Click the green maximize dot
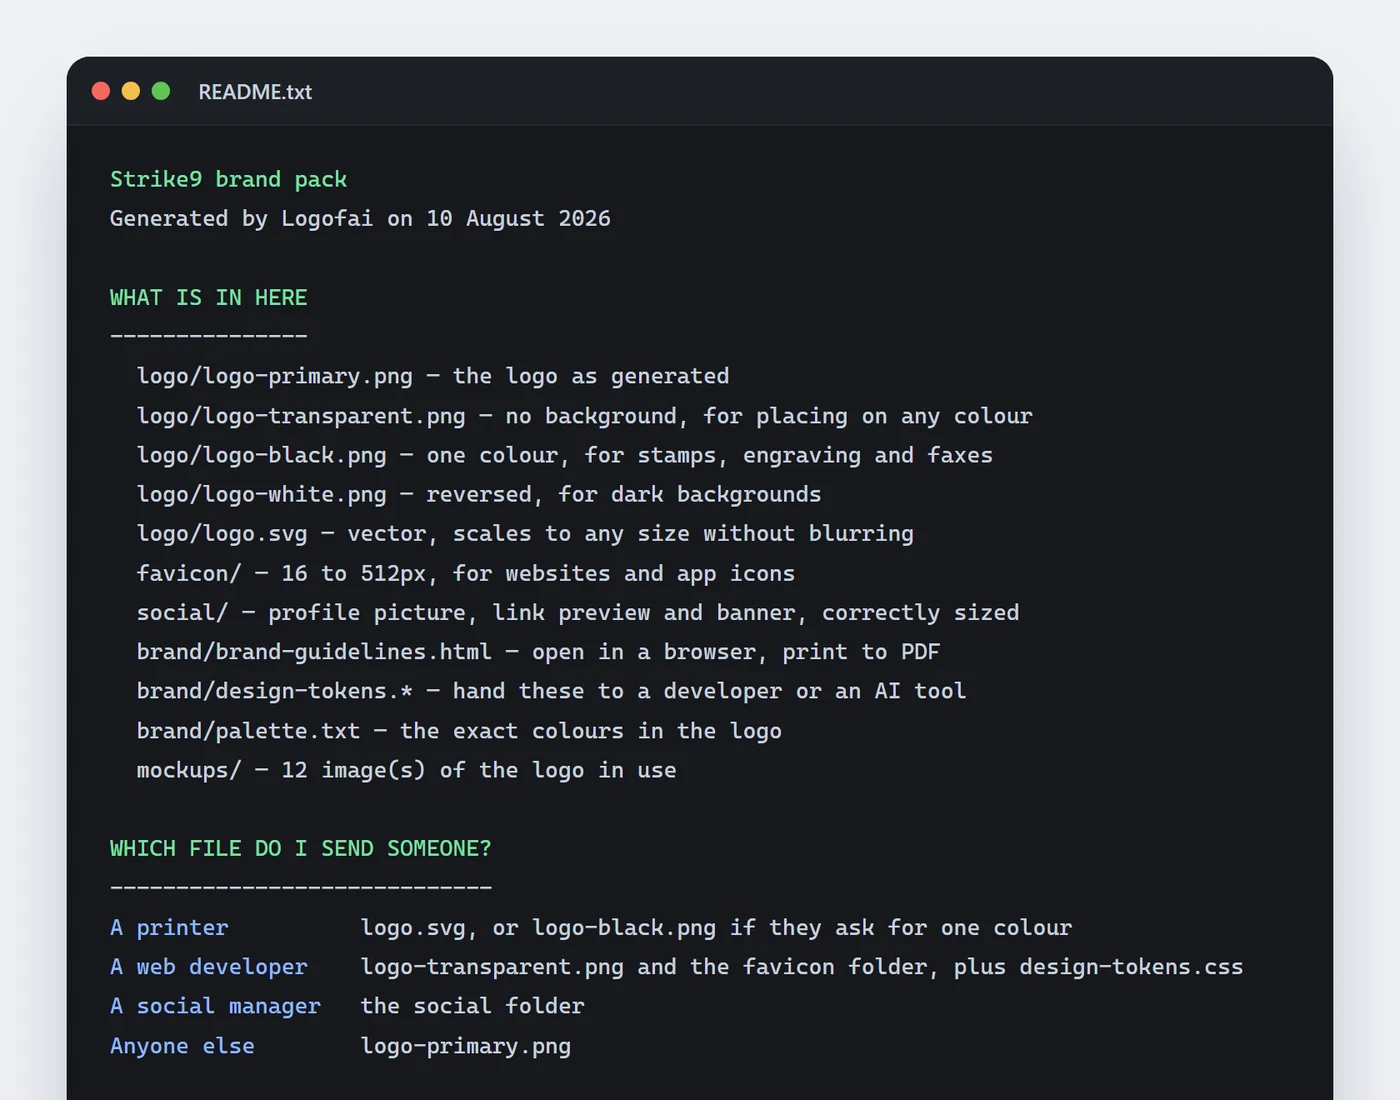Image resolution: width=1400 pixels, height=1100 pixels. [161, 91]
